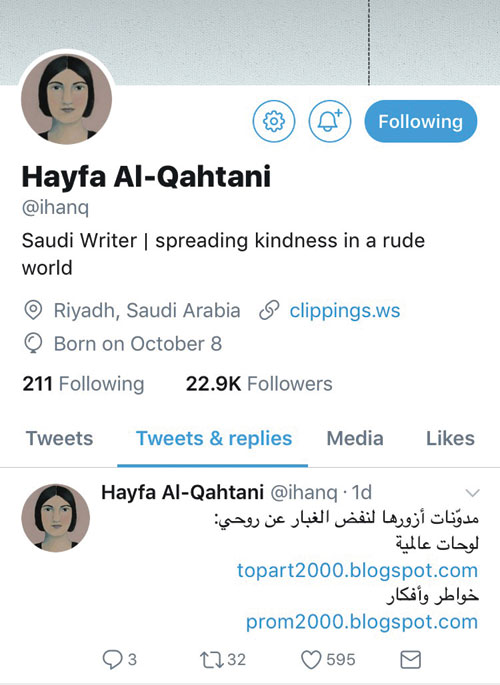Switch to the Tweets tab
The height and width of the screenshot is (685, 500).
(x=59, y=438)
